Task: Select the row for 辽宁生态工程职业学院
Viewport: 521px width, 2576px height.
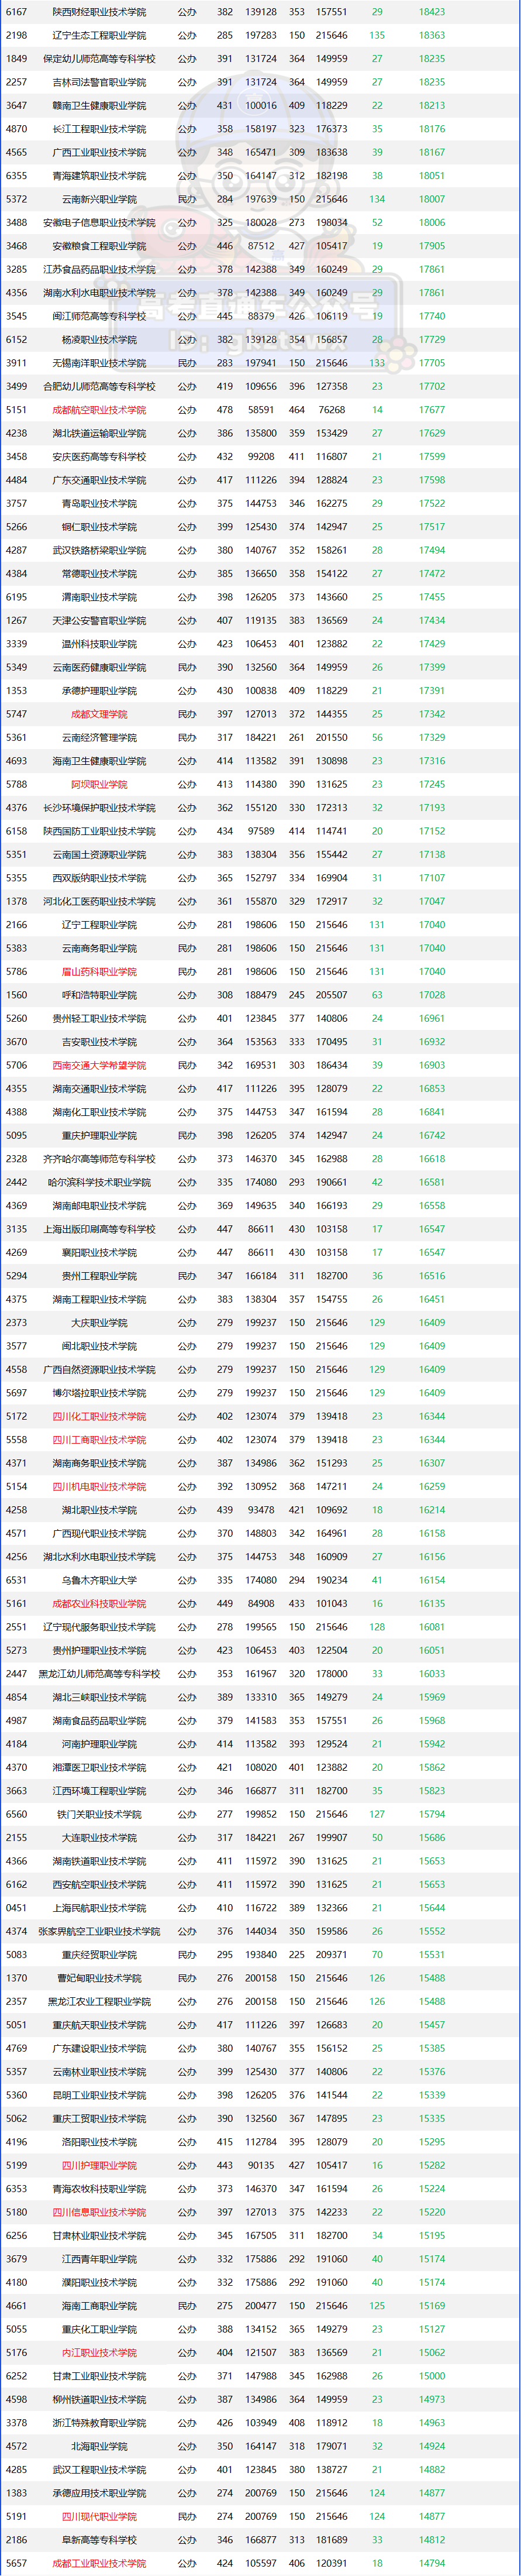Action: tap(260, 35)
